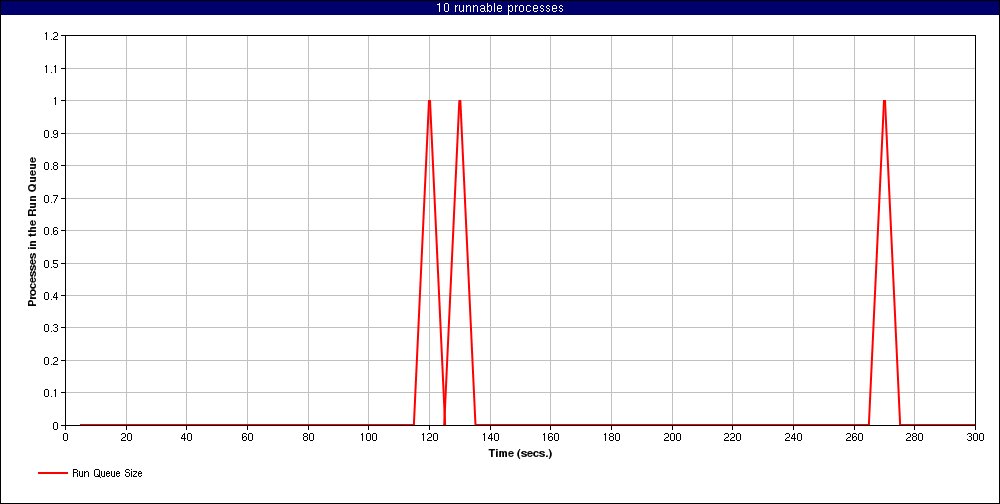The width and height of the screenshot is (1000, 504).
Task: Click the red legend line swatch
Action: (x=52, y=473)
